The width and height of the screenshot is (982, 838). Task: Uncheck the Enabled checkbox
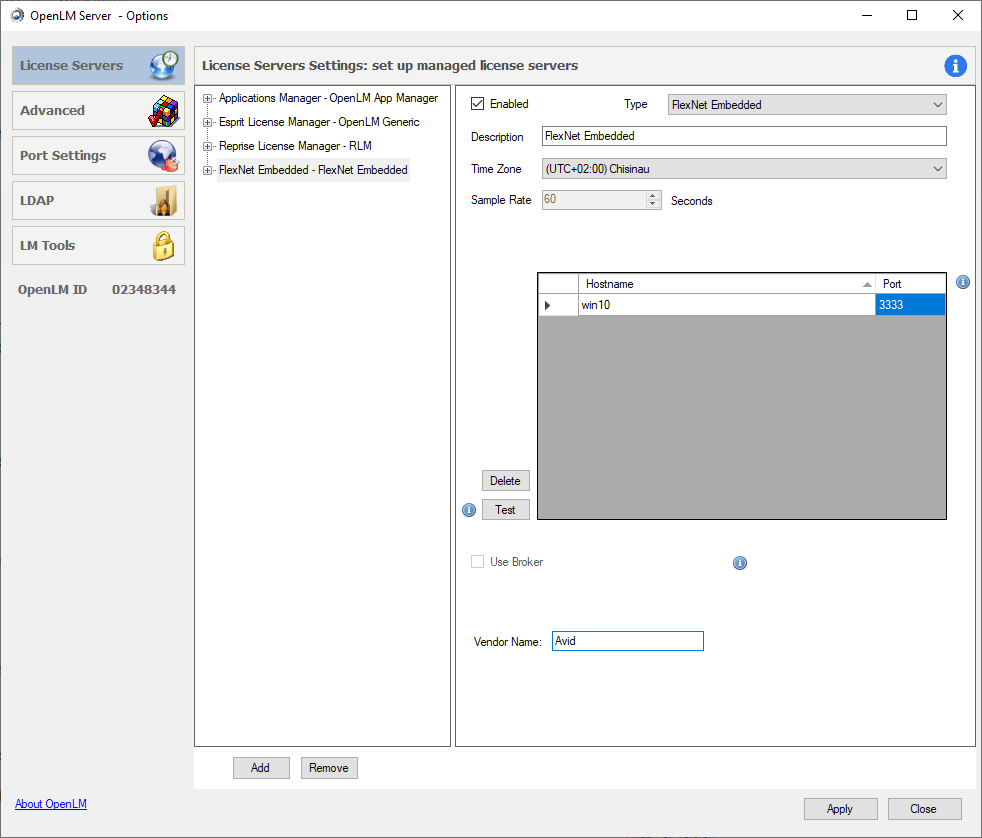[x=478, y=104]
